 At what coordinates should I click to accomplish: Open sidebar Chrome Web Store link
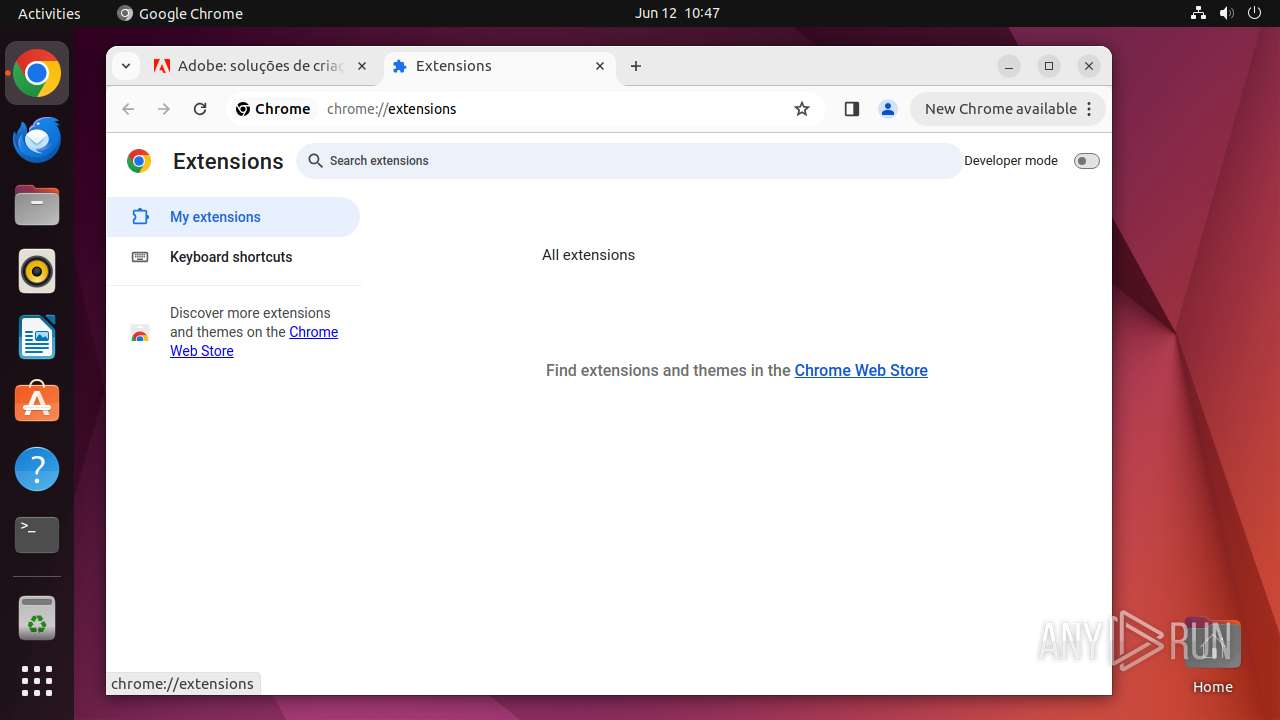(254, 341)
